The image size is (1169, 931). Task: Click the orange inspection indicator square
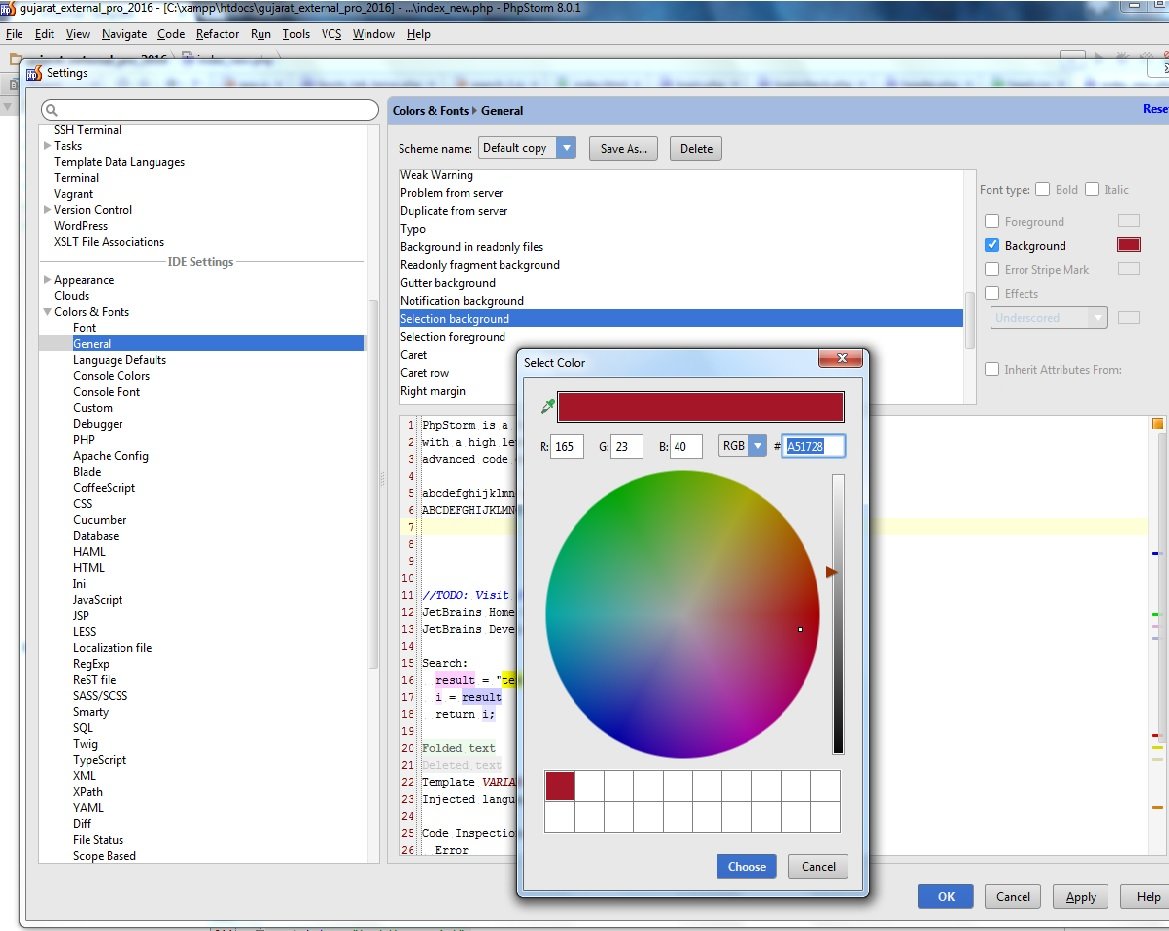[x=1157, y=424]
